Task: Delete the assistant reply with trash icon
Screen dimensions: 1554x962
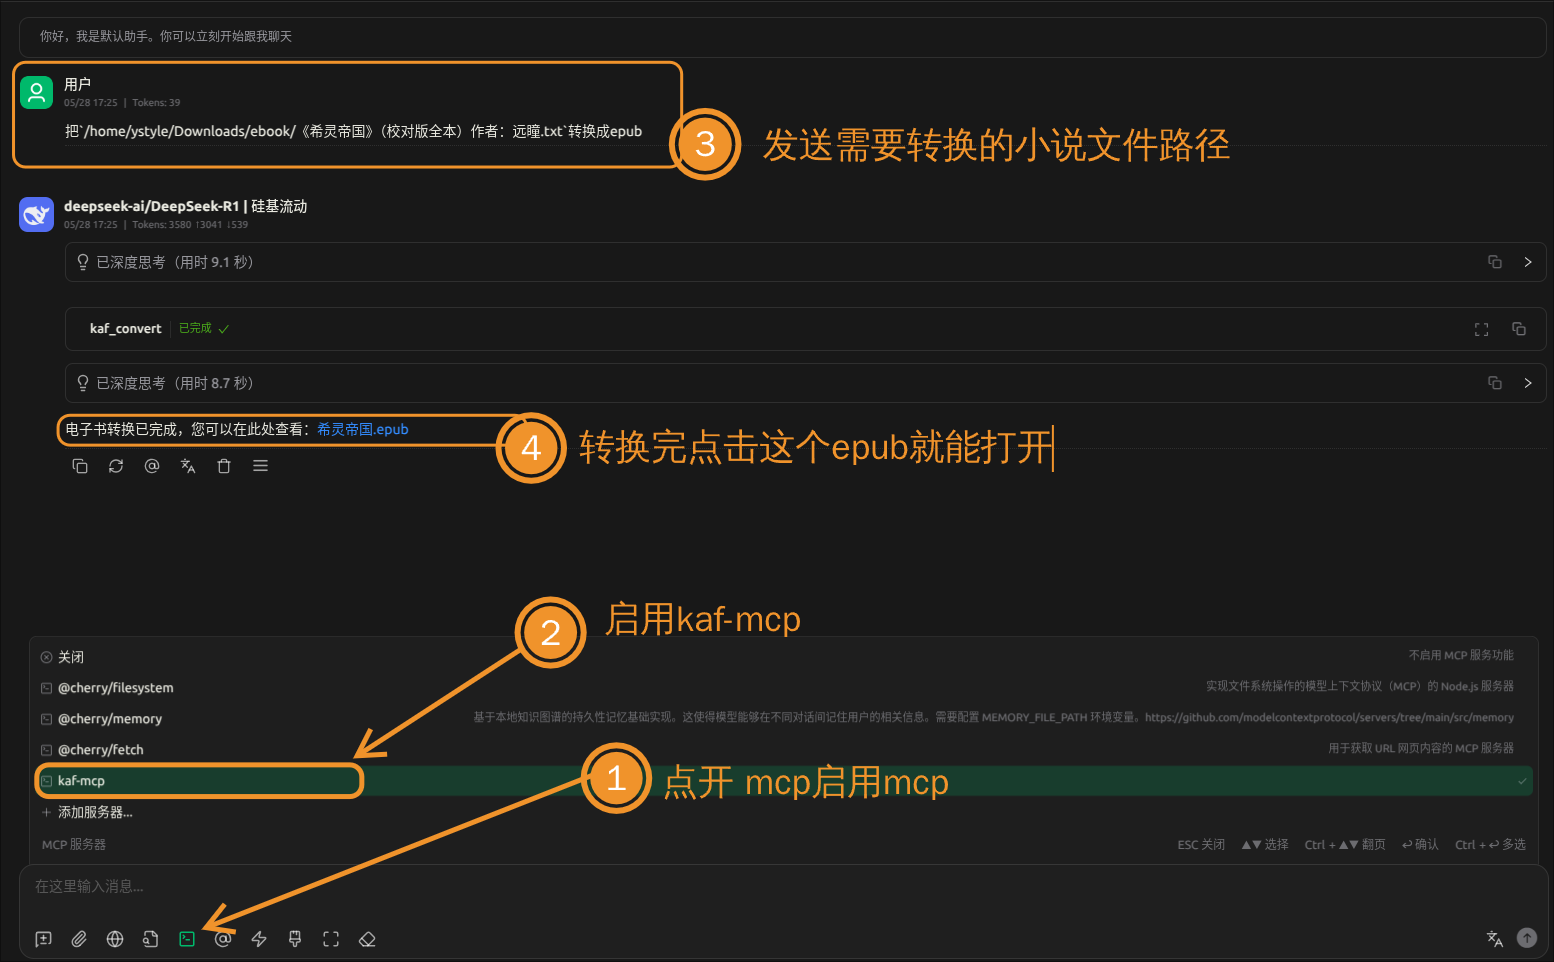Action: (x=224, y=466)
